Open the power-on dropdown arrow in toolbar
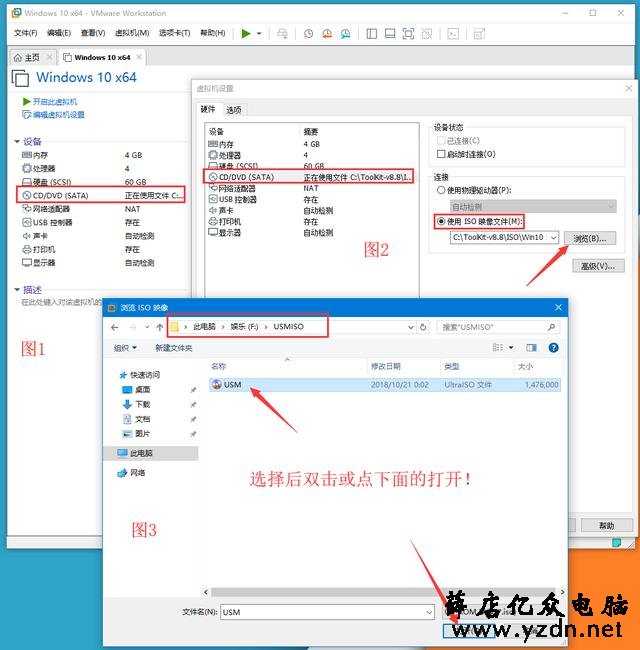640x650 pixels. (259, 34)
